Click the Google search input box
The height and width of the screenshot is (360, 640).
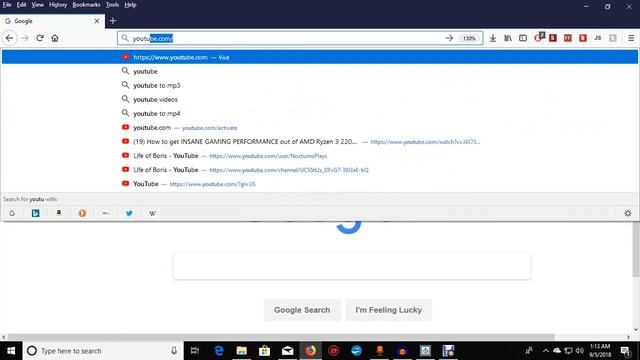click(x=352, y=266)
